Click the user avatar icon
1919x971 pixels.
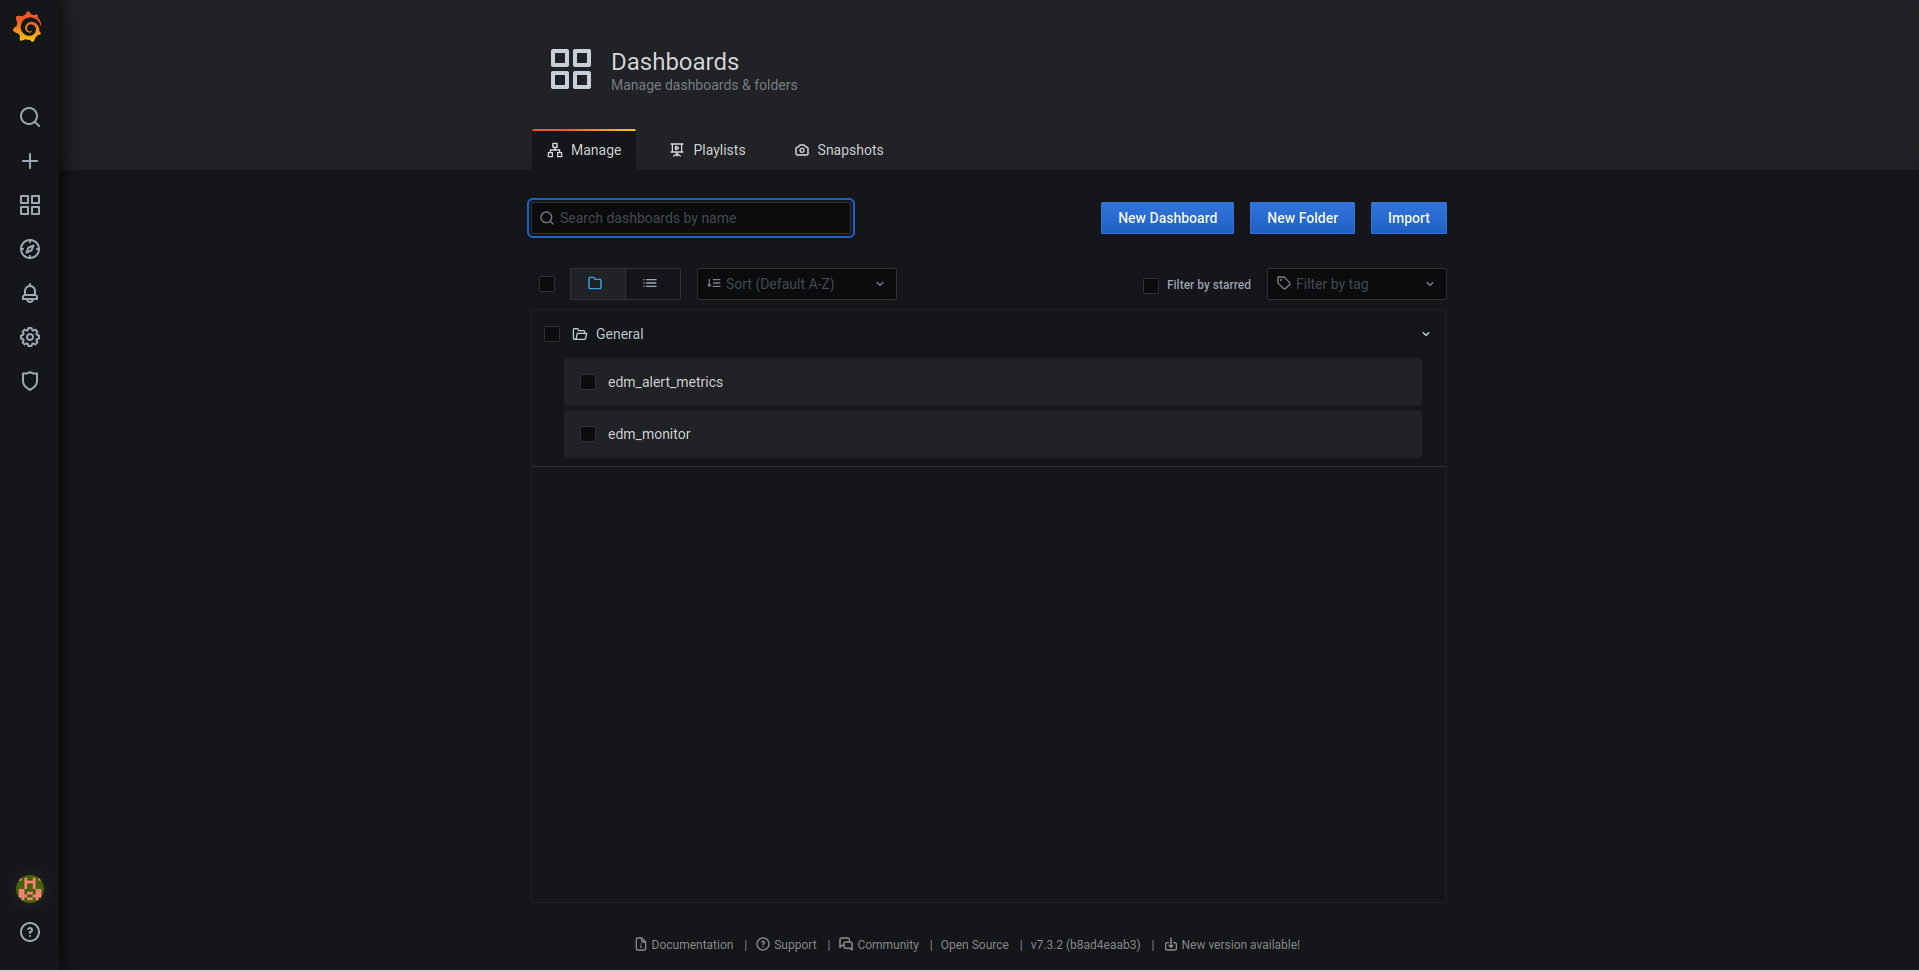click(30, 888)
